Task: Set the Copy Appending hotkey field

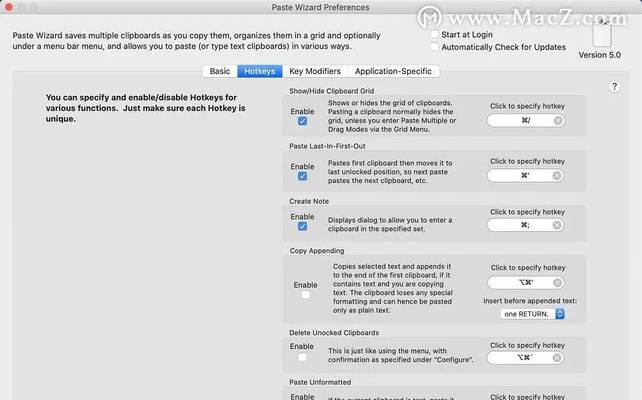Action: 526,282
